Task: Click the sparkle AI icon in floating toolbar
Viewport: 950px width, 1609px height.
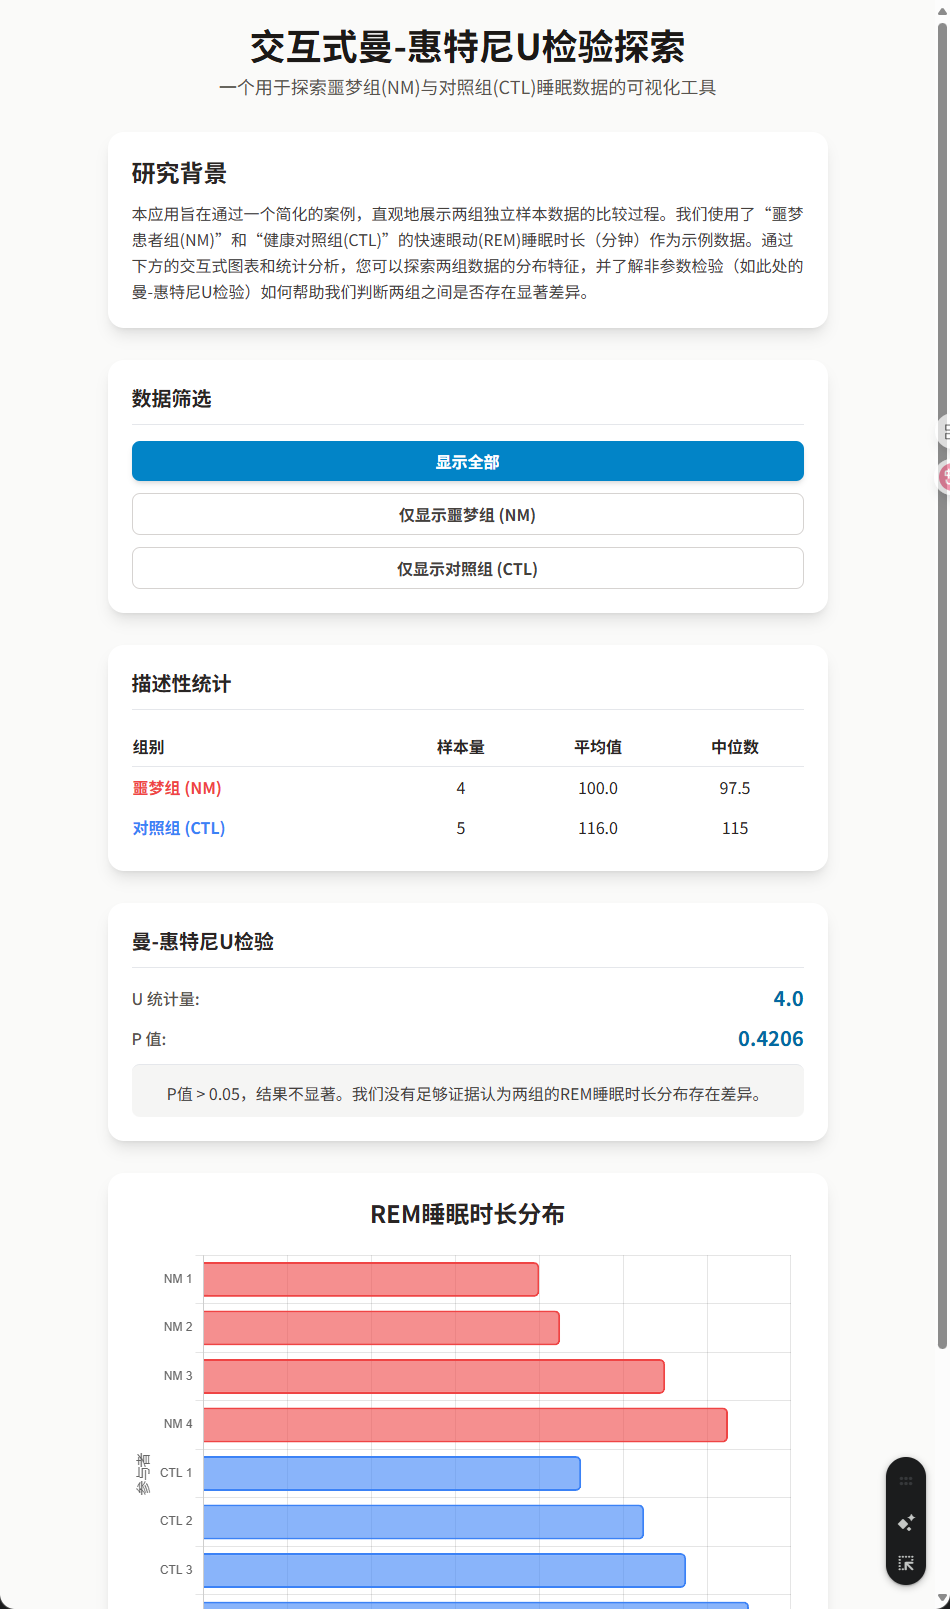Action: point(906,1522)
